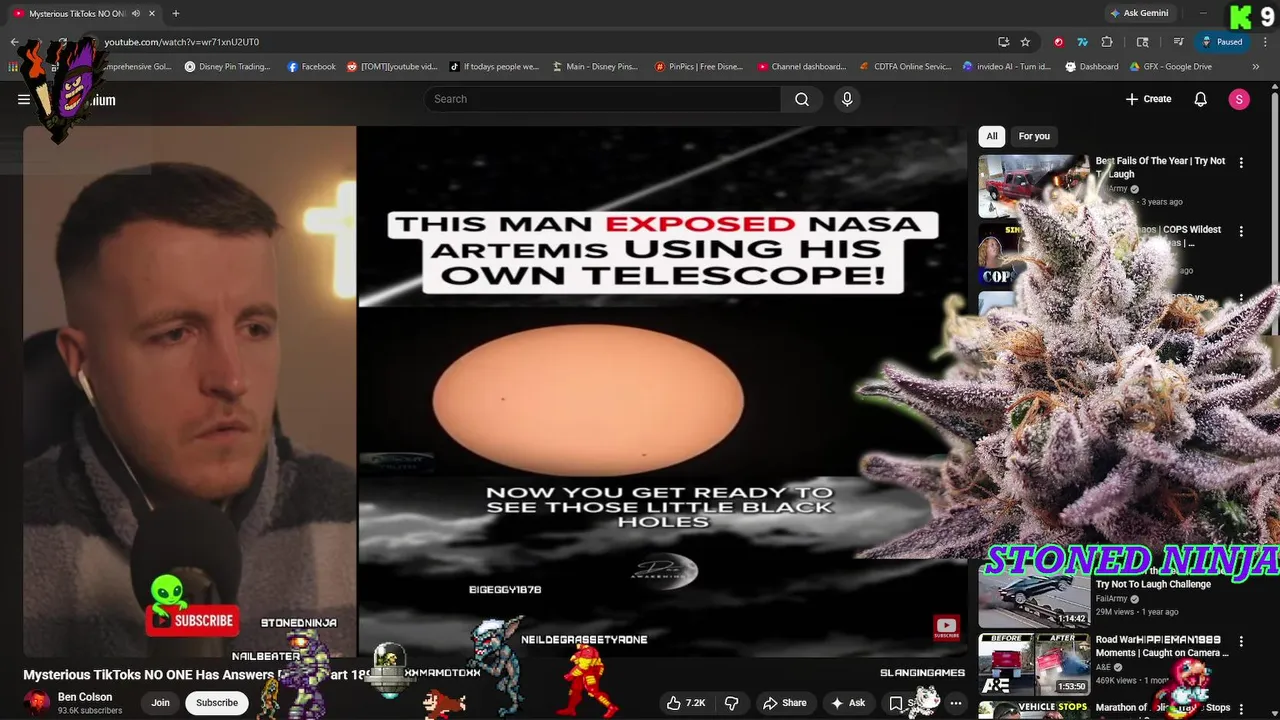Open Ask Gemini in Chrome
Image resolution: width=1280 pixels, height=720 pixels.
tap(1139, 14)
